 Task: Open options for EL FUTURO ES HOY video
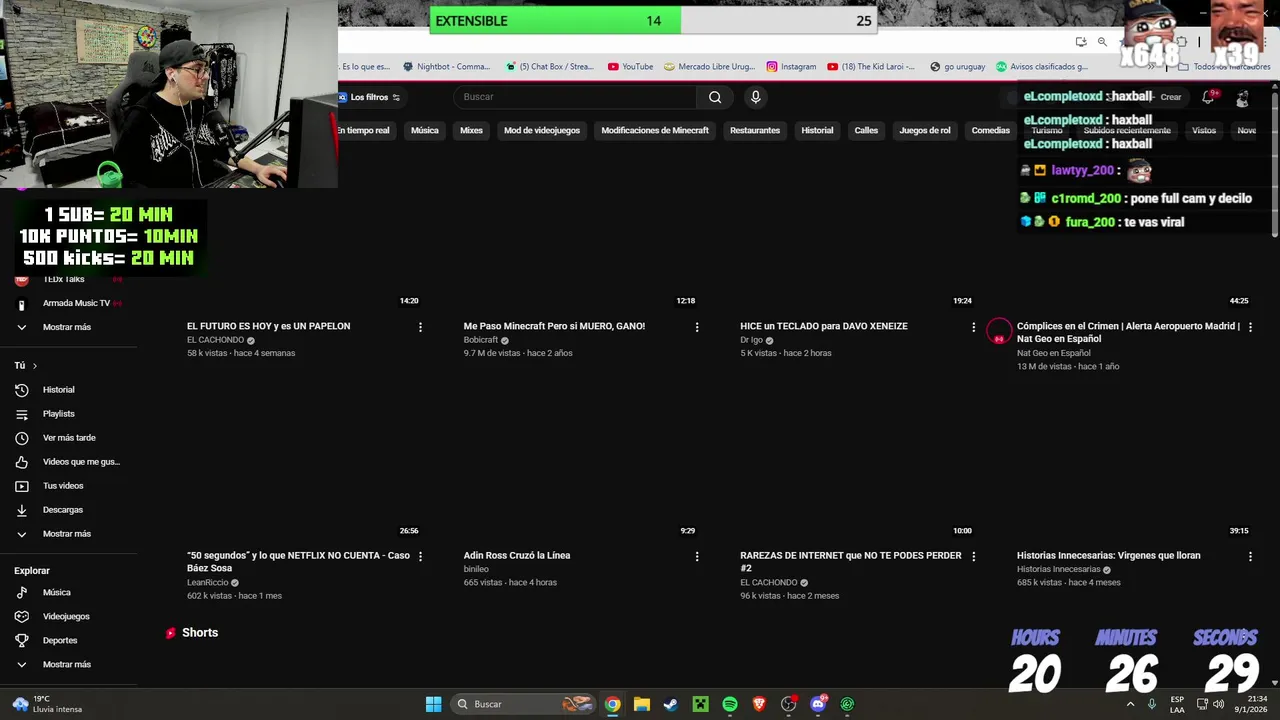tap(420, 327)
